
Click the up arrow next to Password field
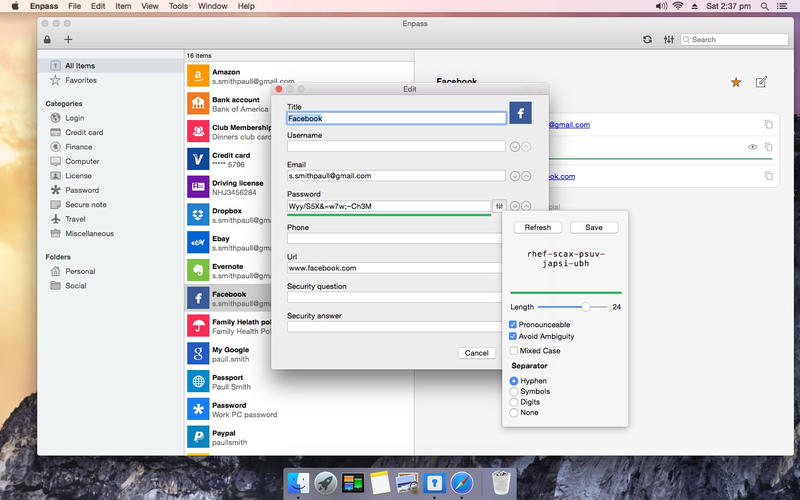[526, 206]
